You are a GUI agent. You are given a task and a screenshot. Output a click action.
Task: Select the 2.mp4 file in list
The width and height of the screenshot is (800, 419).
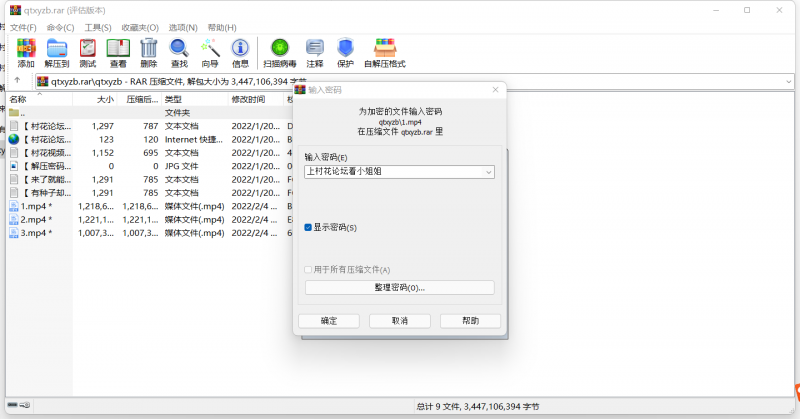[x=36, y=219]
